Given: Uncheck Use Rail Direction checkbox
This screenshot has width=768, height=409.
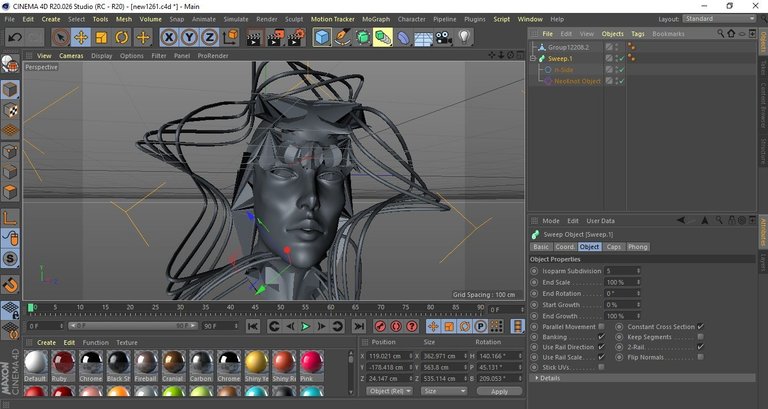Looking at the screenshot, I should pos(601,347).
